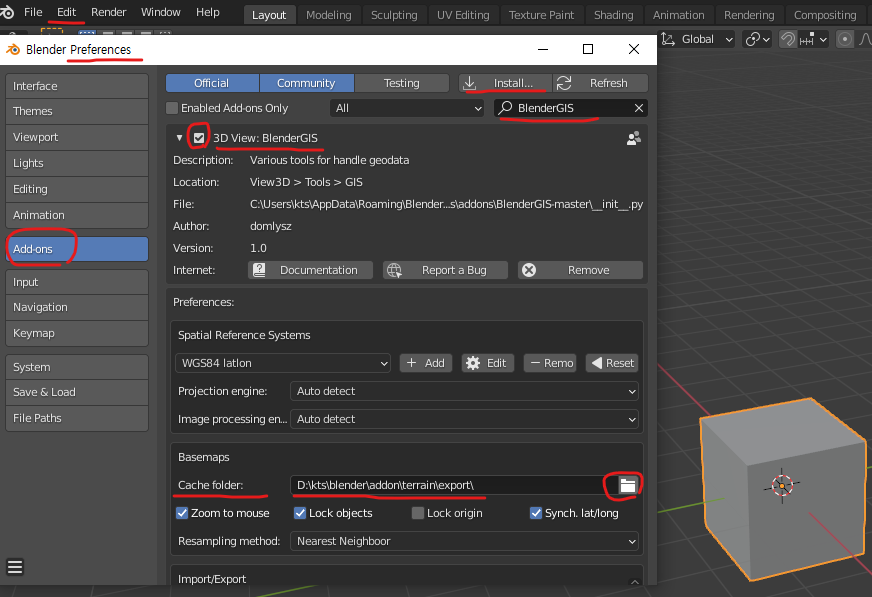This screenshot has height=597, width=872.
Task: Click the magnifier icon in add-on search
Action: 505,108
